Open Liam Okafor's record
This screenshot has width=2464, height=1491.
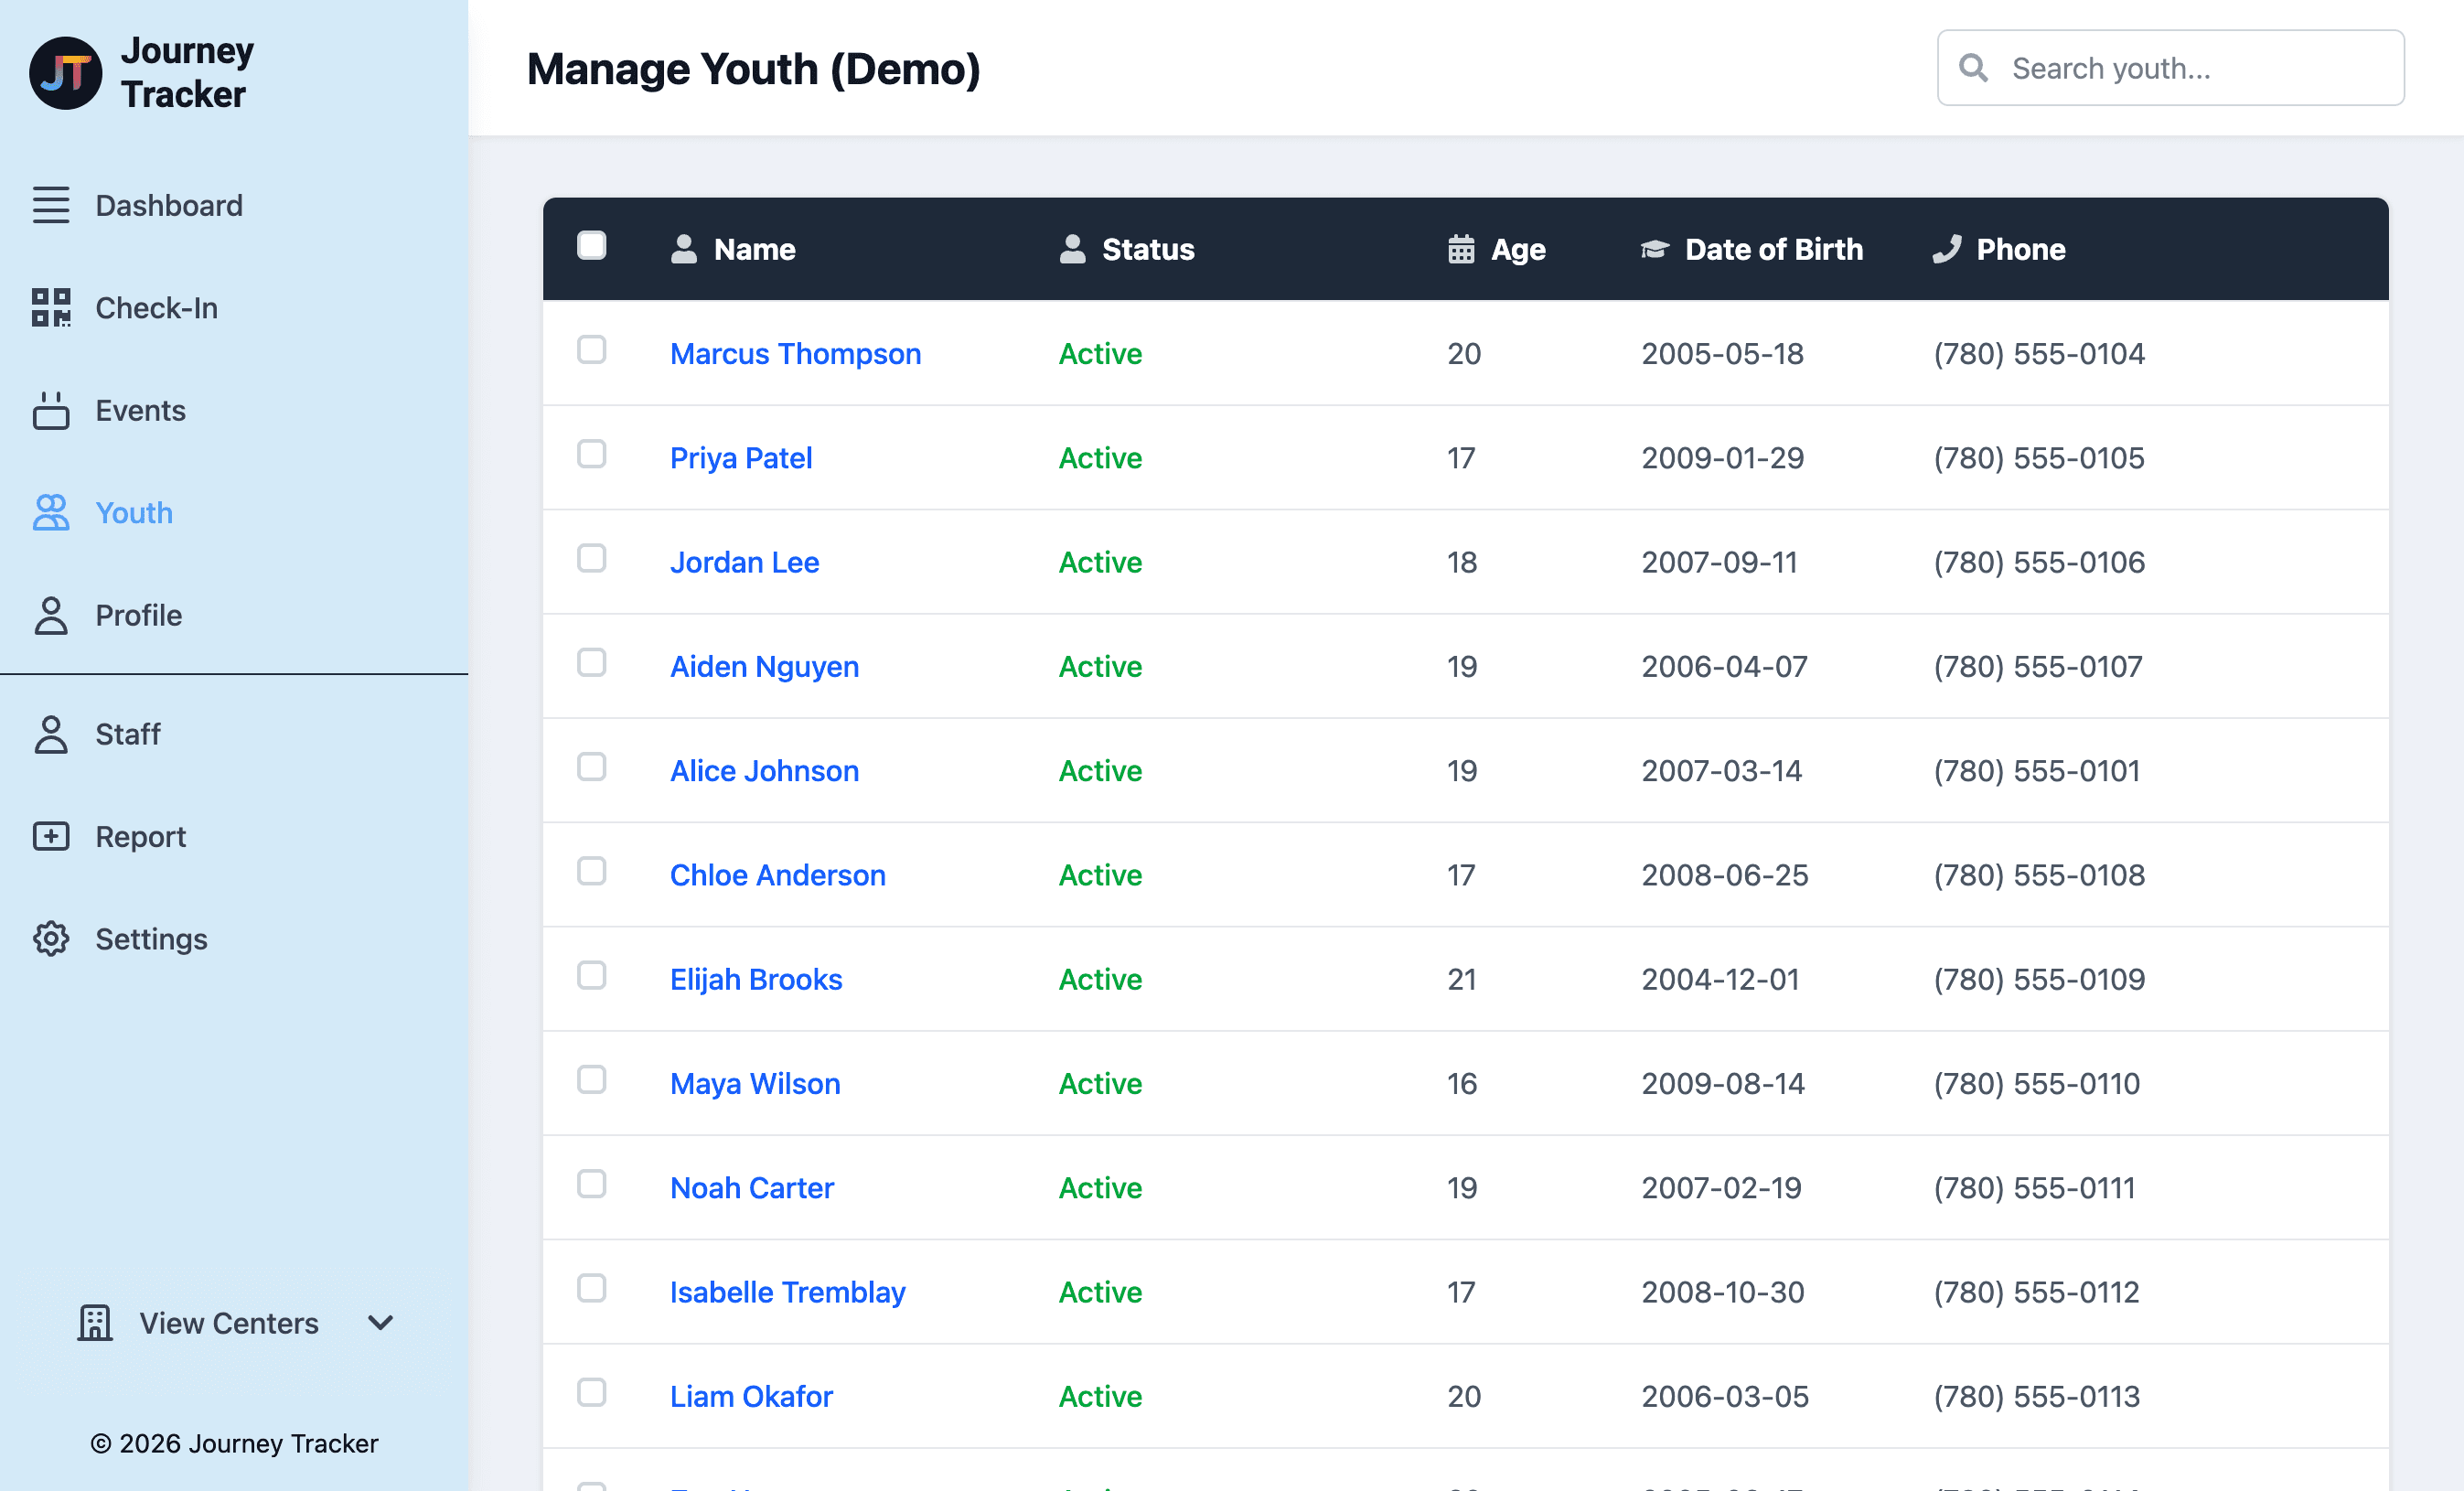[x=751, y=1396]
